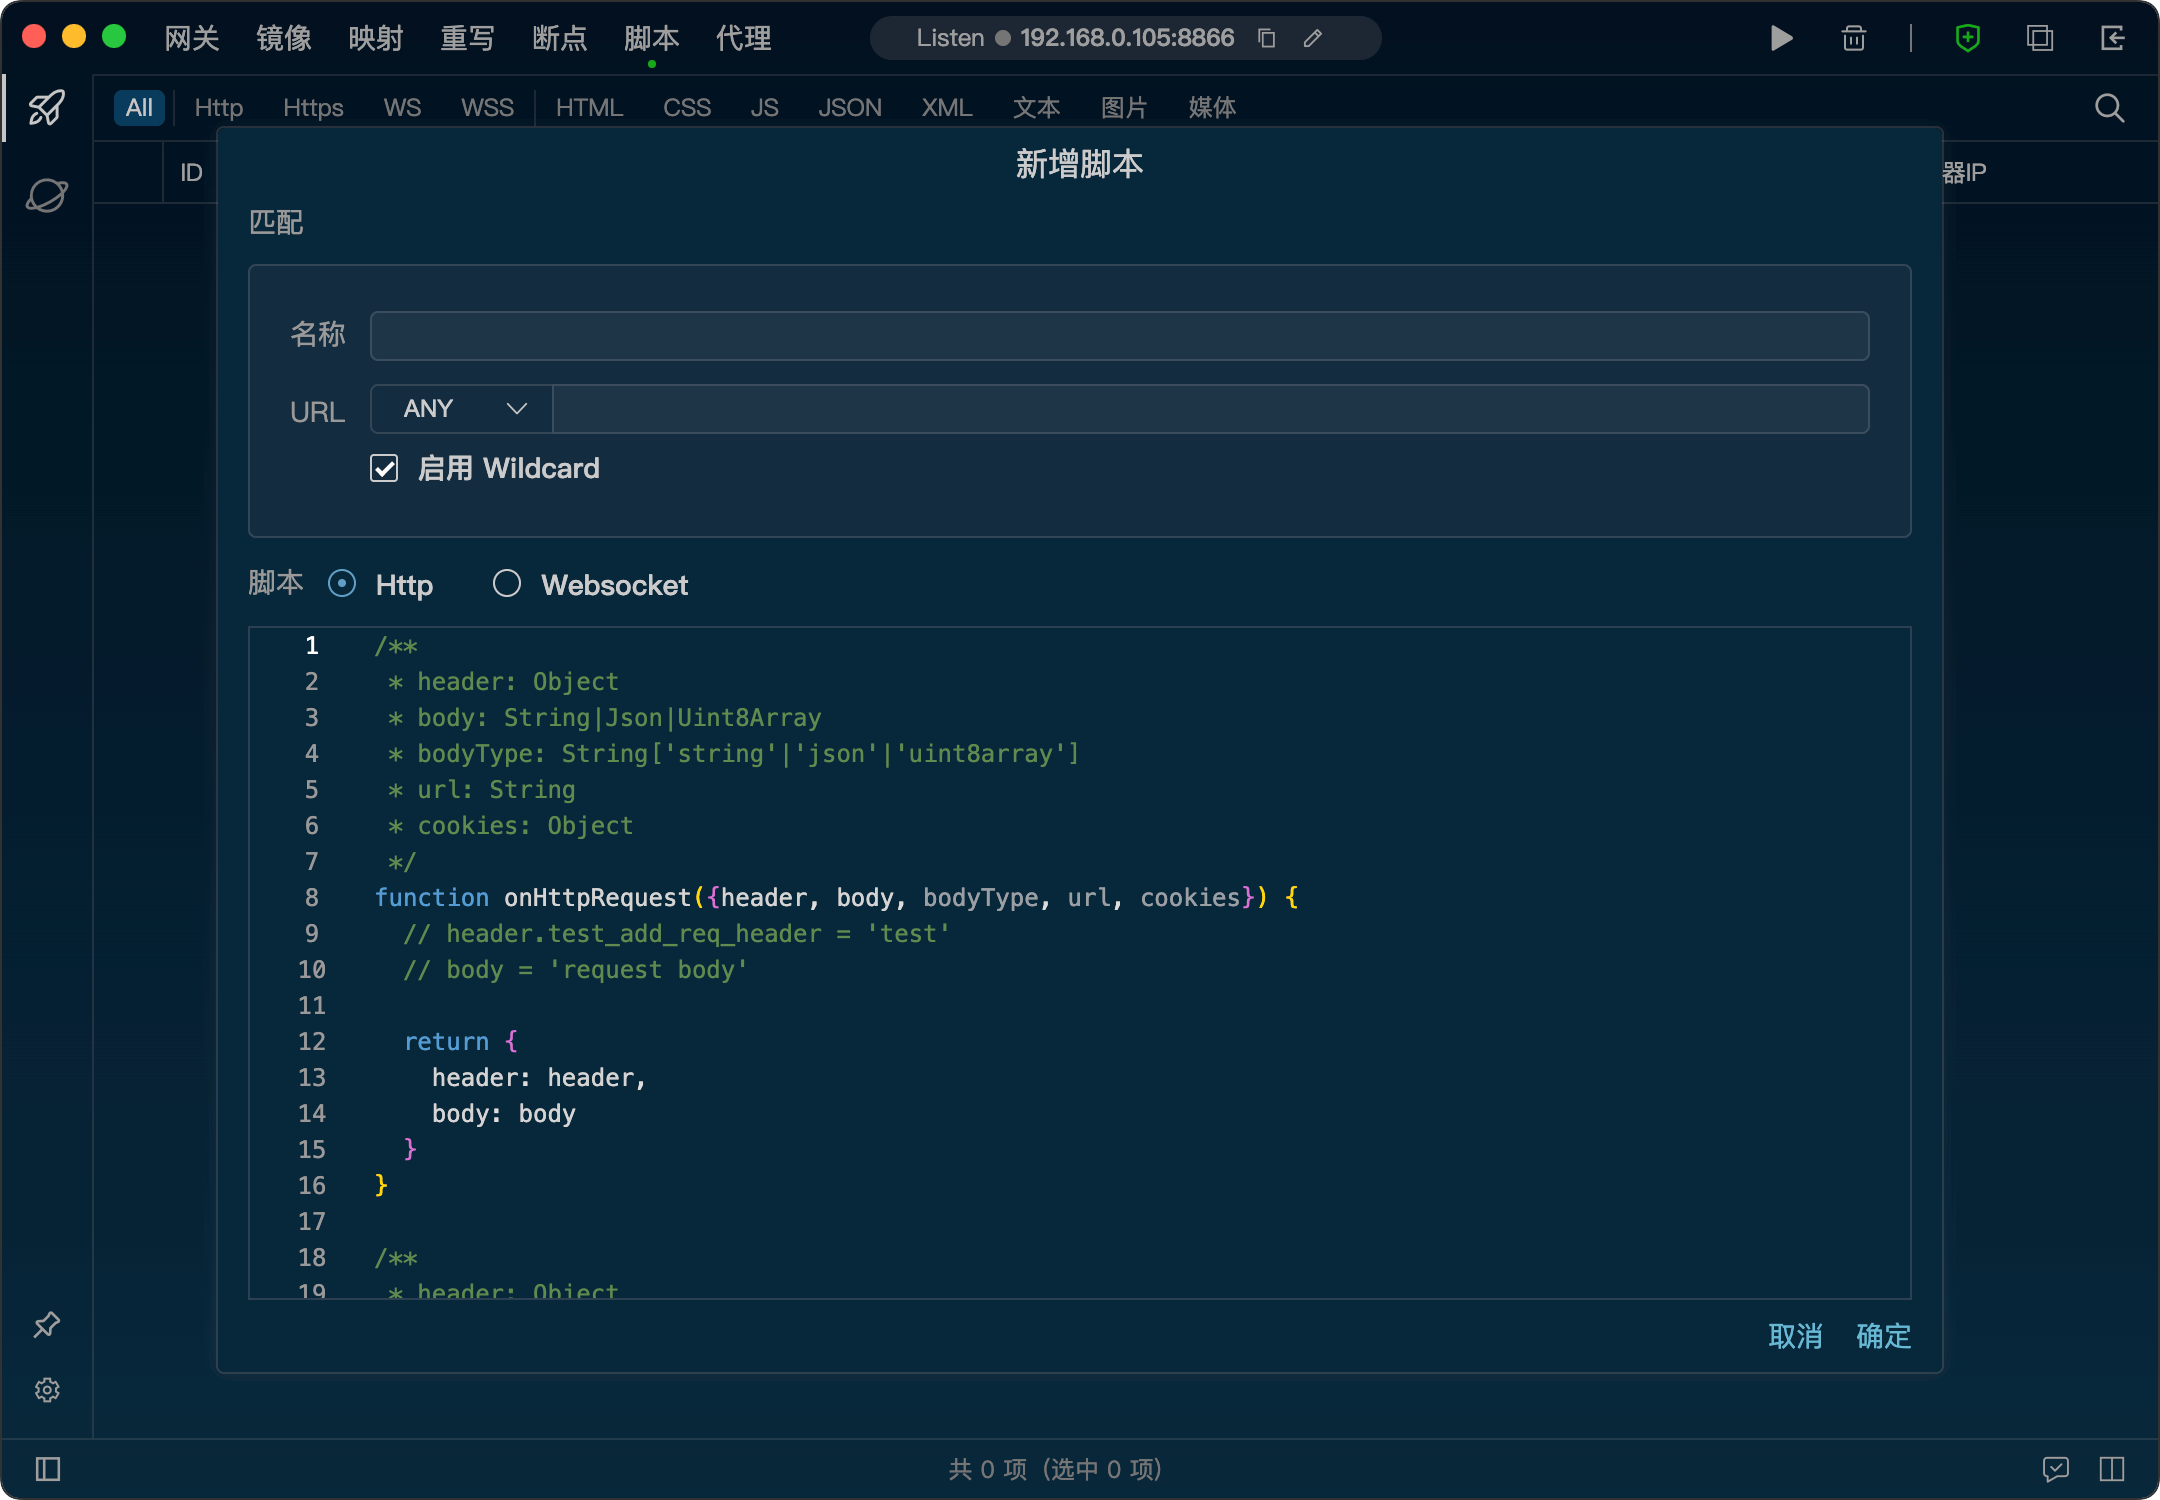
Task: Click the pin icon in sidebar
Action: 46,1325
